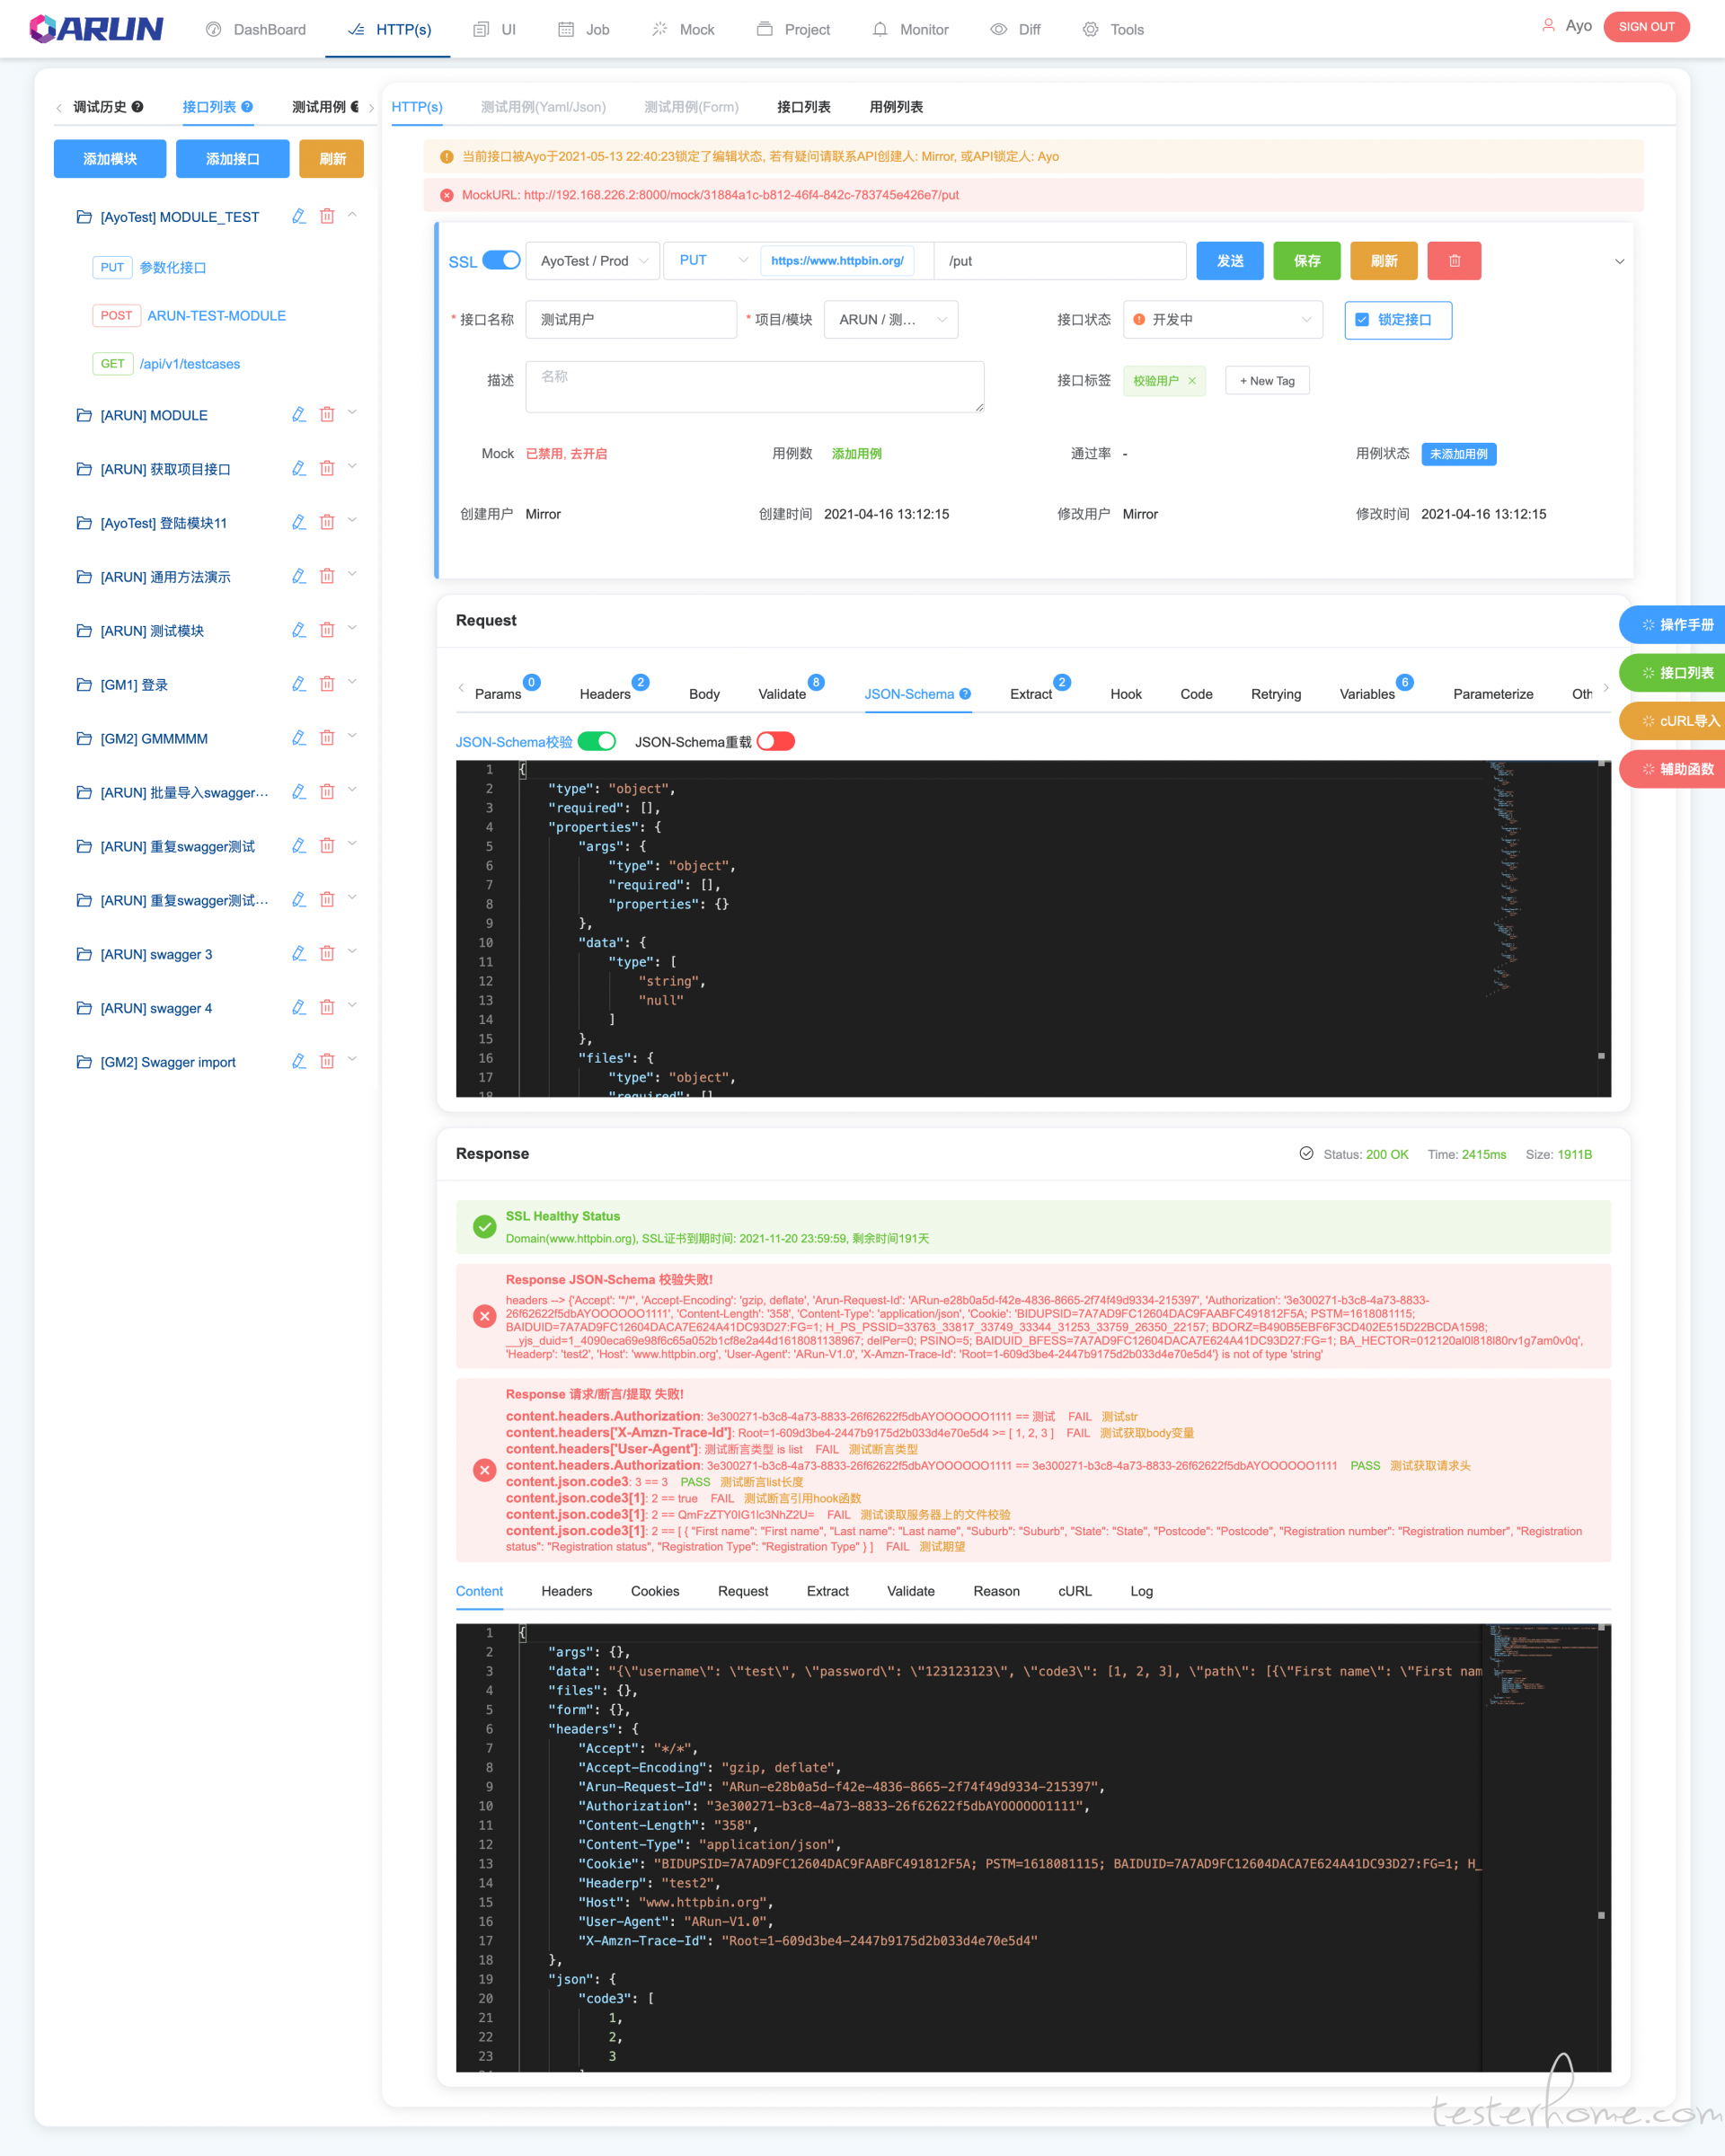Screen dimensions: 1725x2156
Task: Expand the [GM2] Swagger import module
Action: tap(352, 1061)
